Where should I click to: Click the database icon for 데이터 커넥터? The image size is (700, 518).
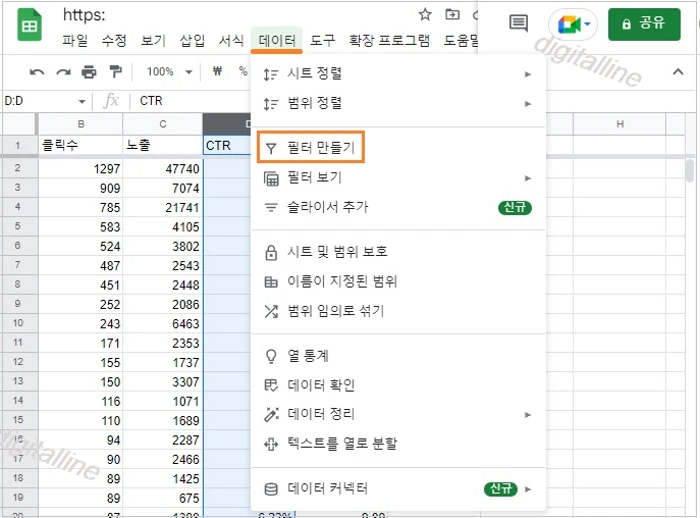(271, 489)
